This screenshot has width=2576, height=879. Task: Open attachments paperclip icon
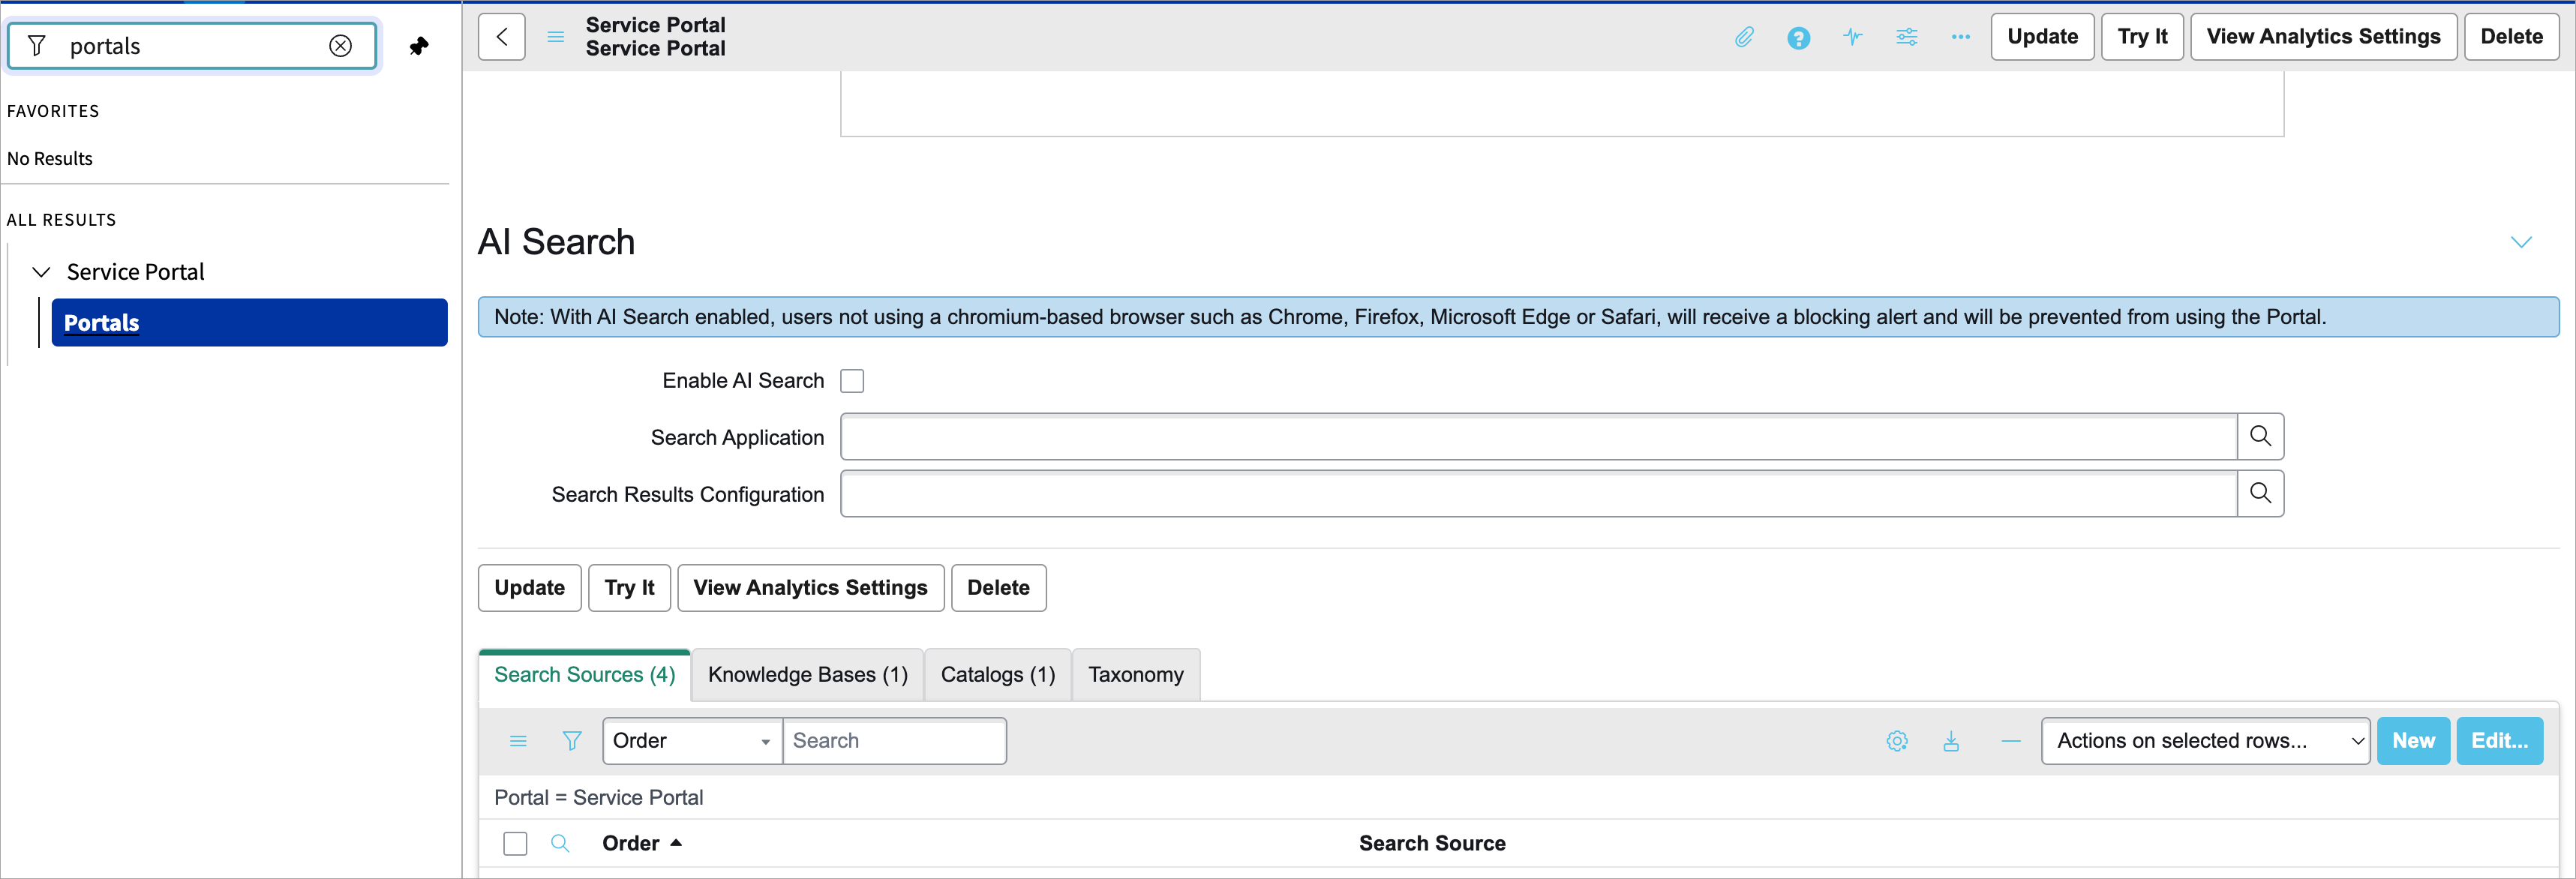(x=1744, y=37)
